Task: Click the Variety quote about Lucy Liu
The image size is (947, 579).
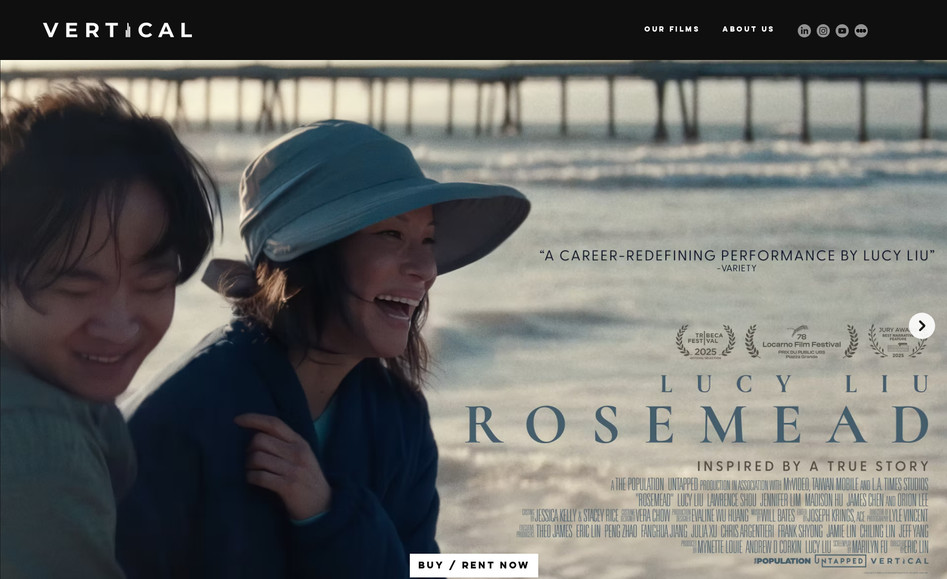Action: [736, 256]
